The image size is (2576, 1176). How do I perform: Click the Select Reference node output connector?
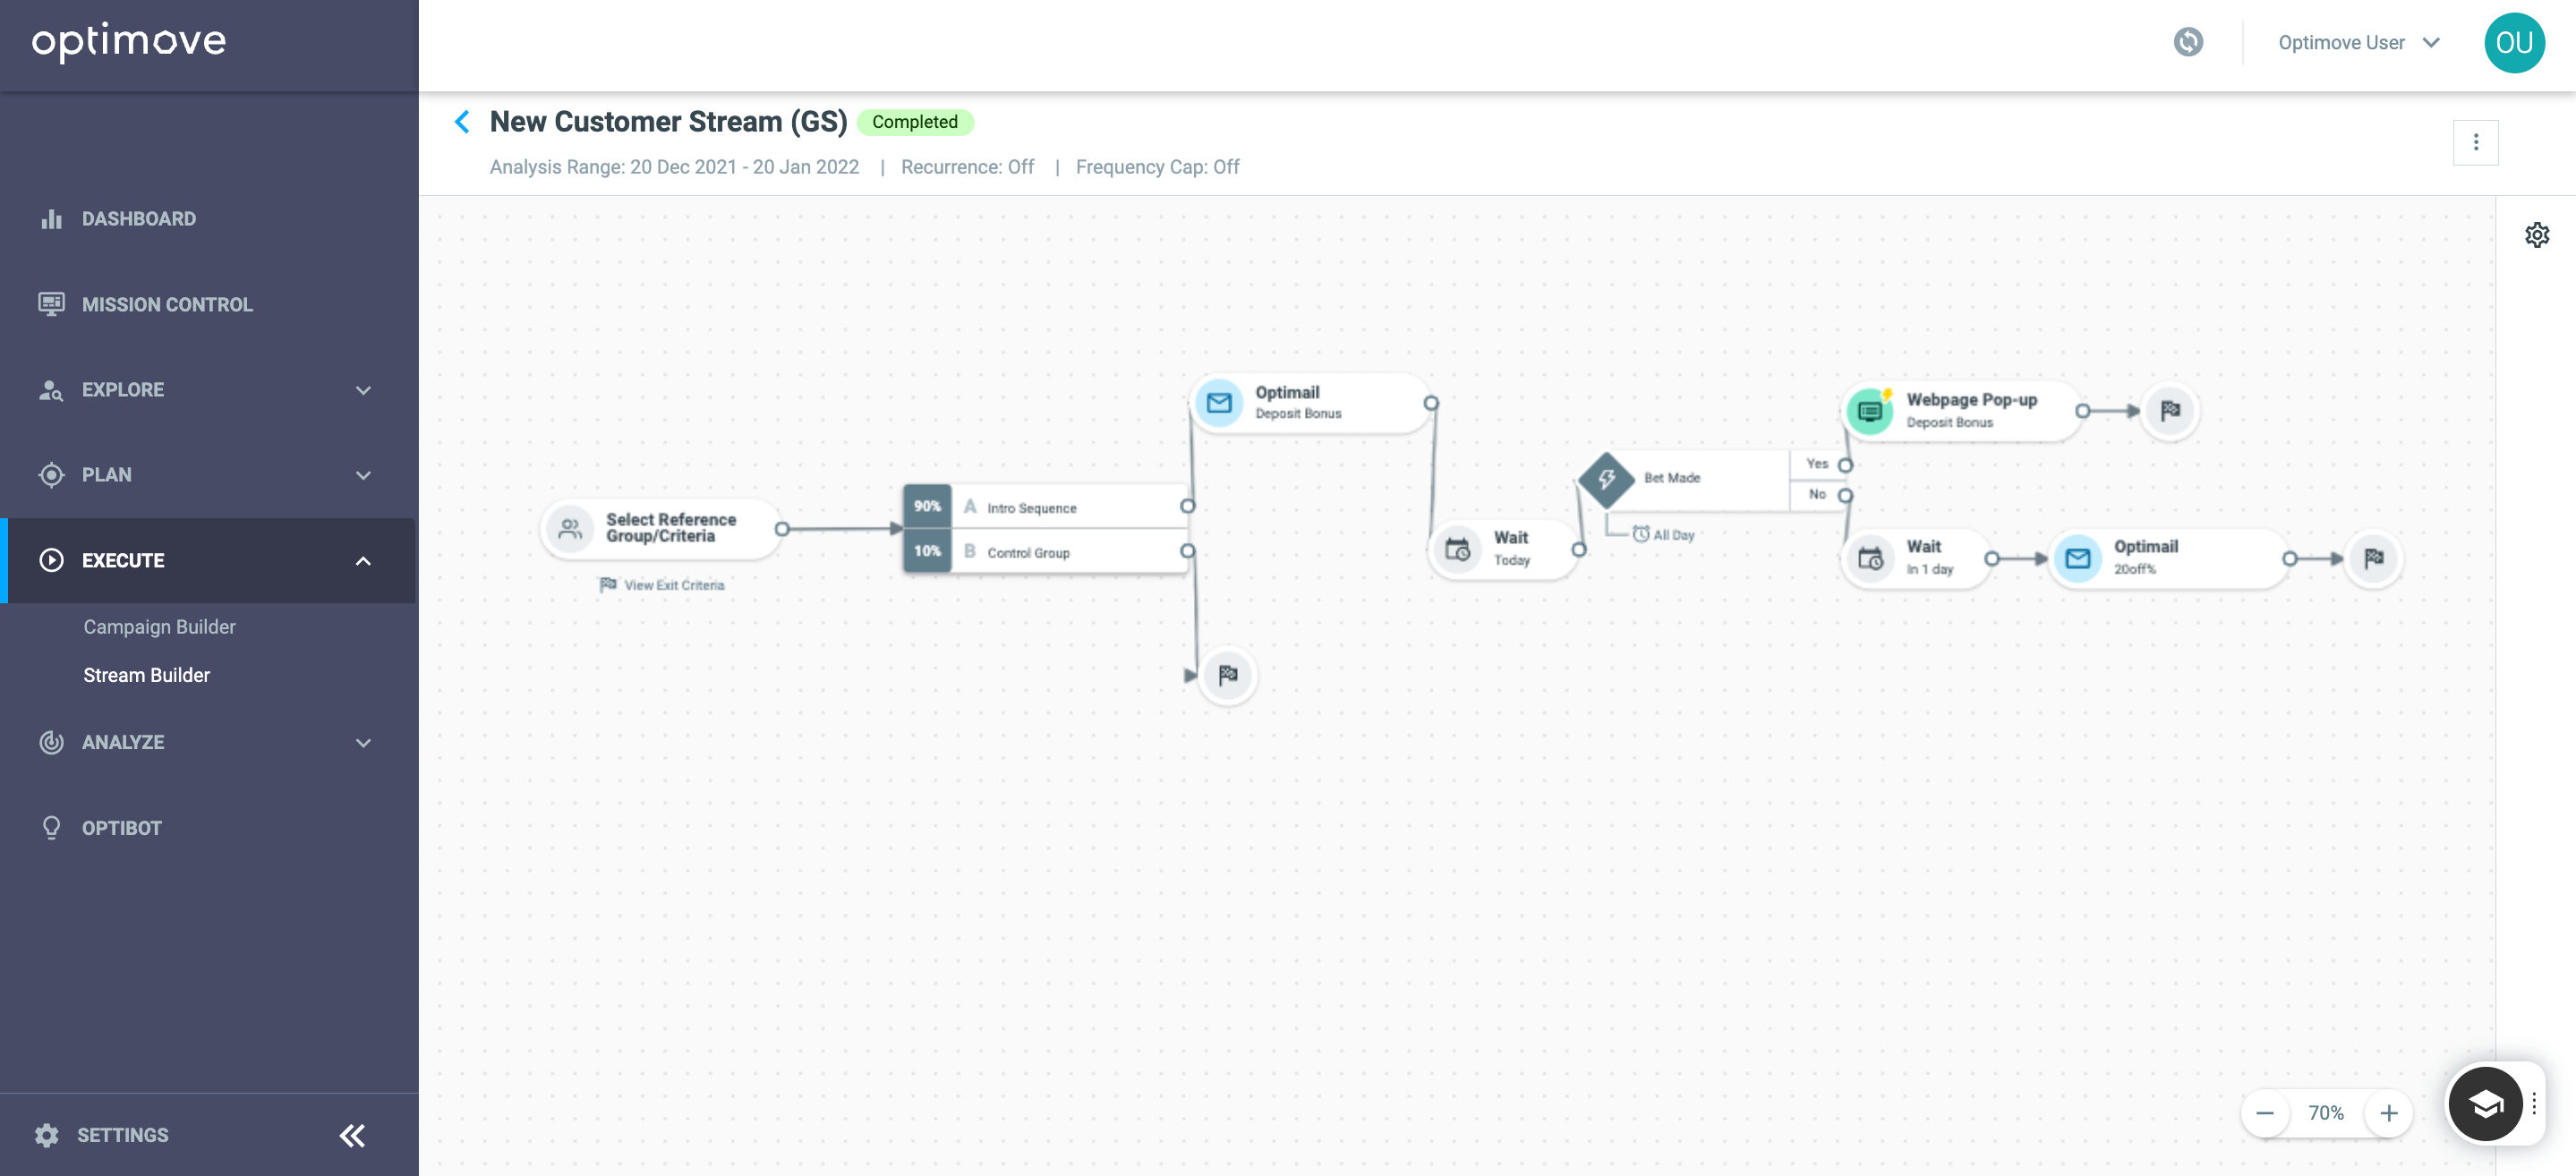coord(782,528)
